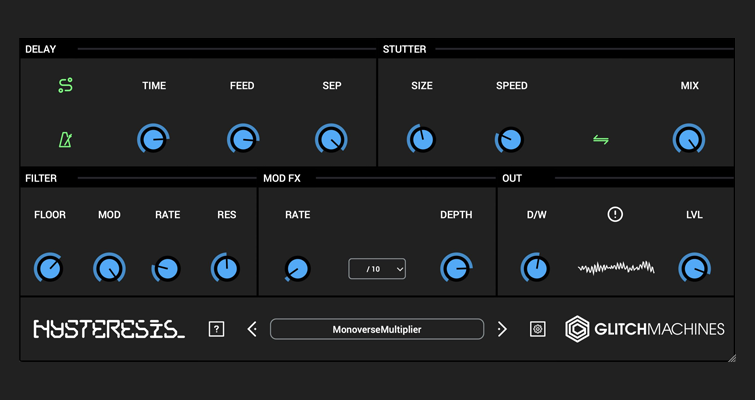Open the settings gear icon
Image resolution: width=755 pixels, height=400 pixels.
click(x=537, y=329)
